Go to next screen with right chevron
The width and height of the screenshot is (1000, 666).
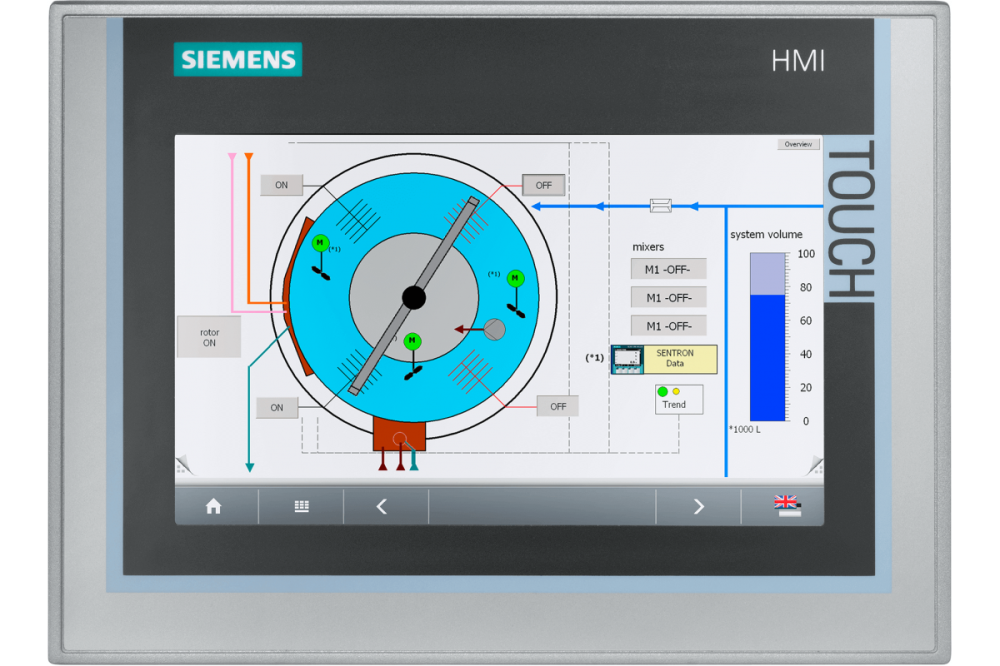[x=698, y=507]
